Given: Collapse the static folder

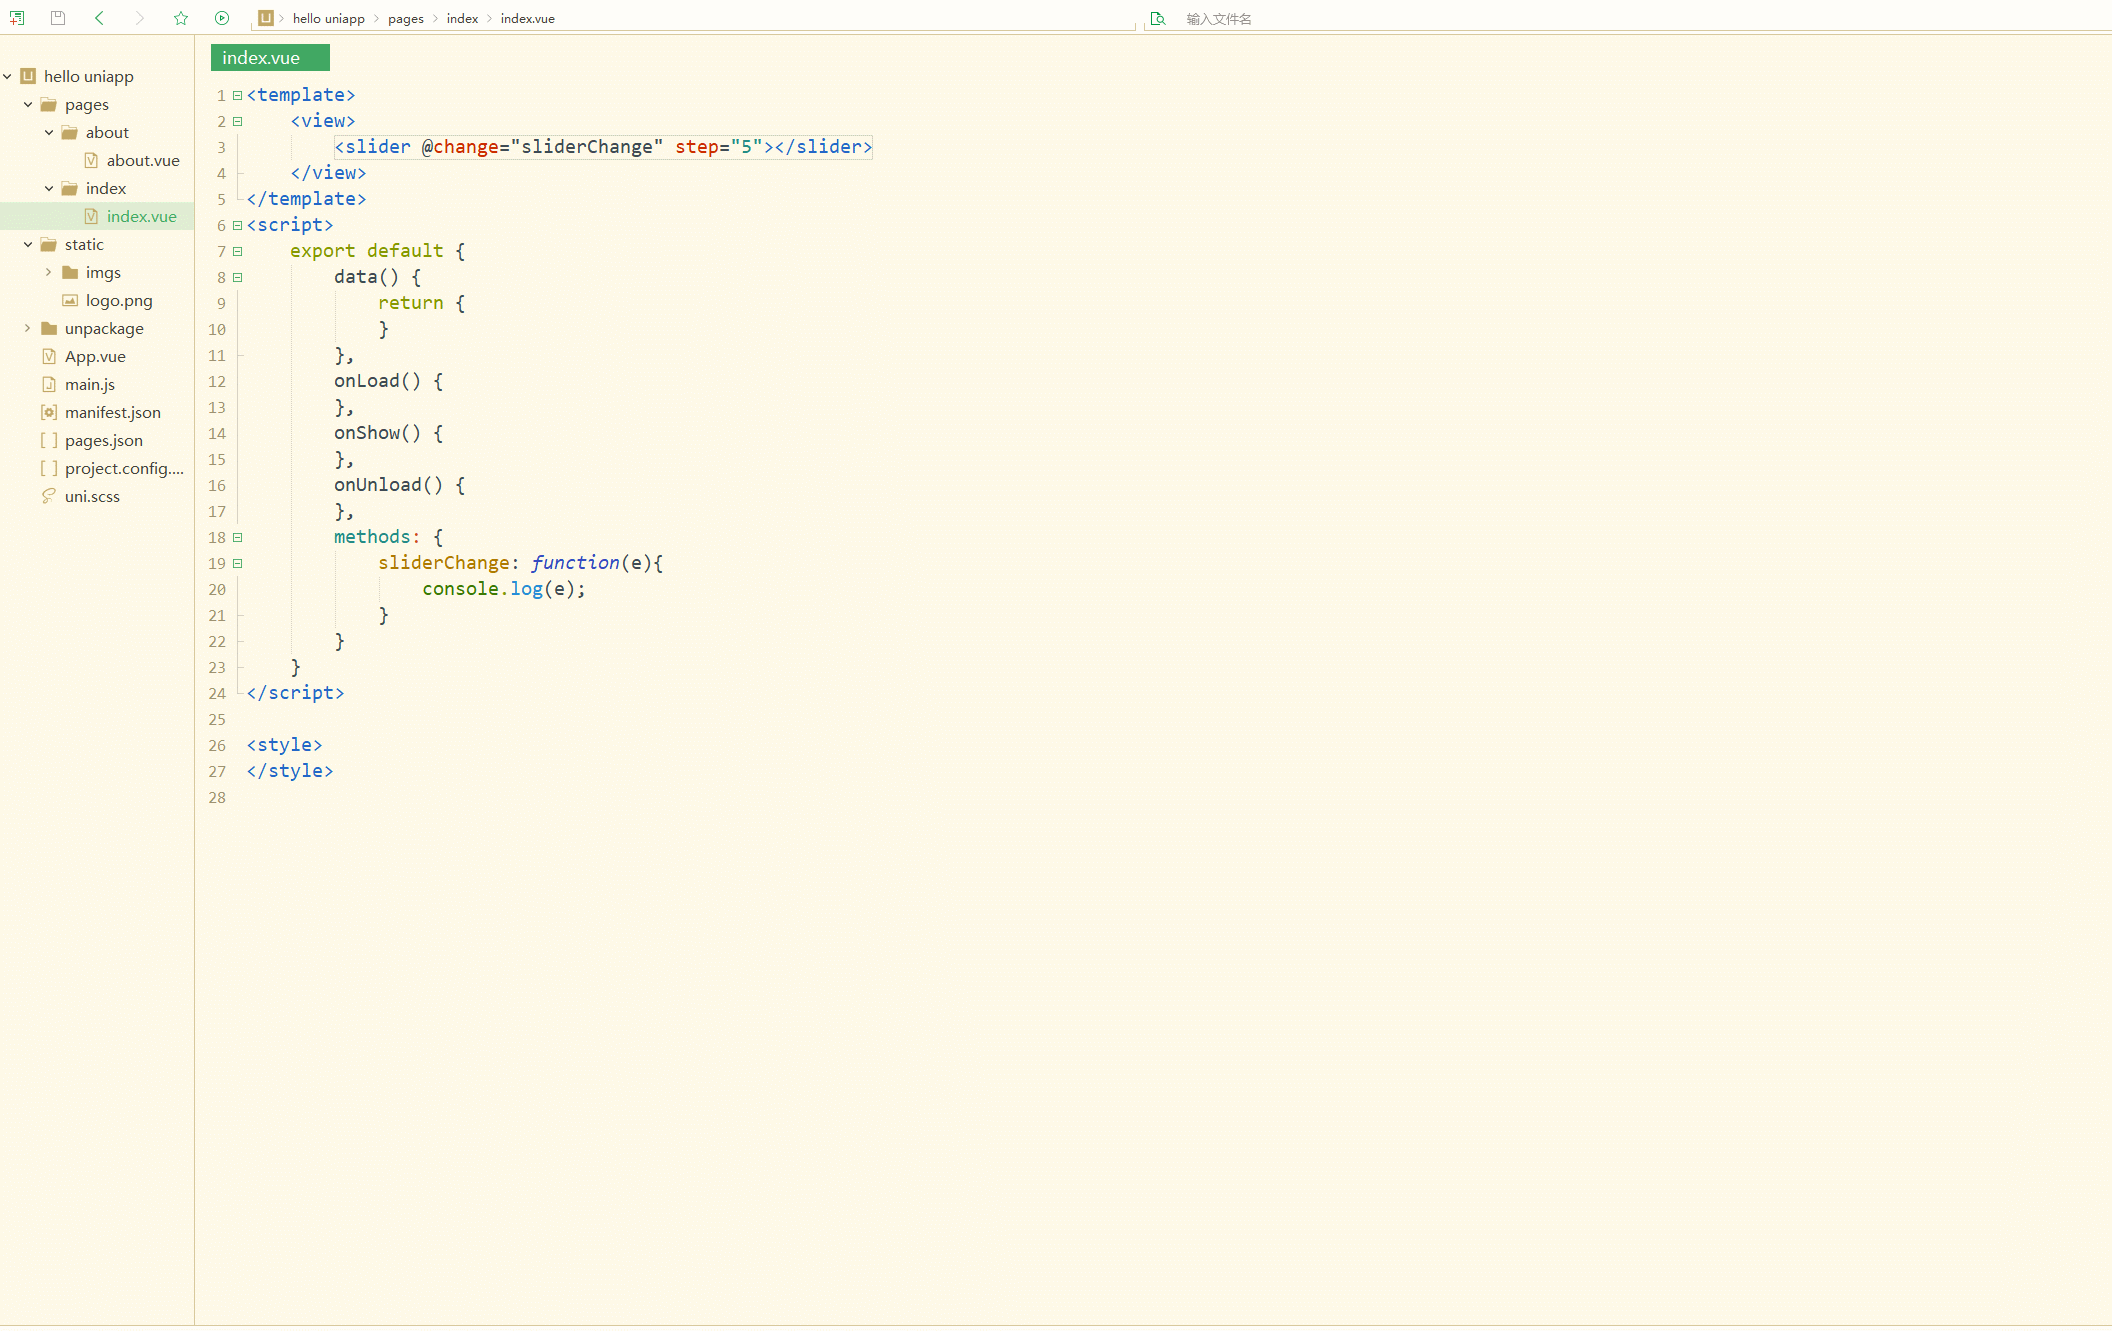Looking at the screenshot, I should [x=28, y=244].
